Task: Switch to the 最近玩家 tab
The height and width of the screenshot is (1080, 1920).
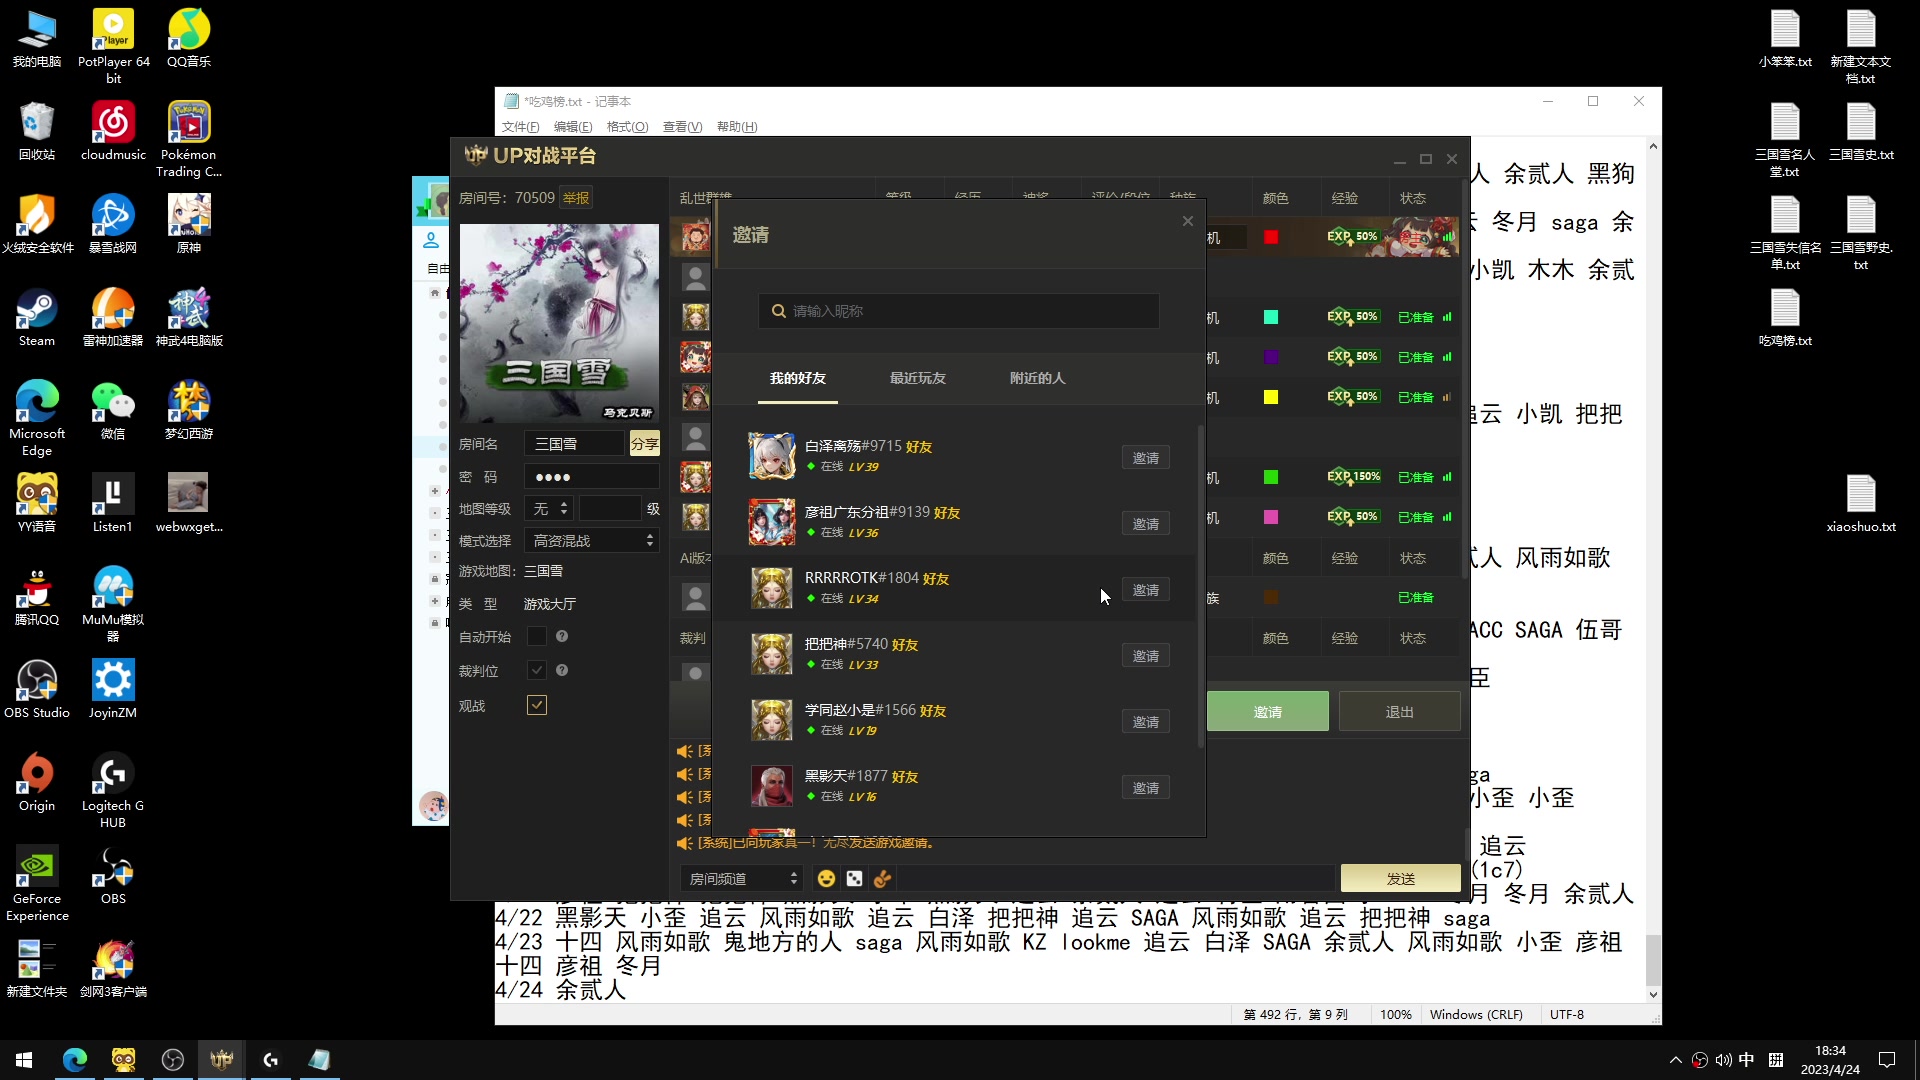Action: pyautogui.click(x=917, y=378)
